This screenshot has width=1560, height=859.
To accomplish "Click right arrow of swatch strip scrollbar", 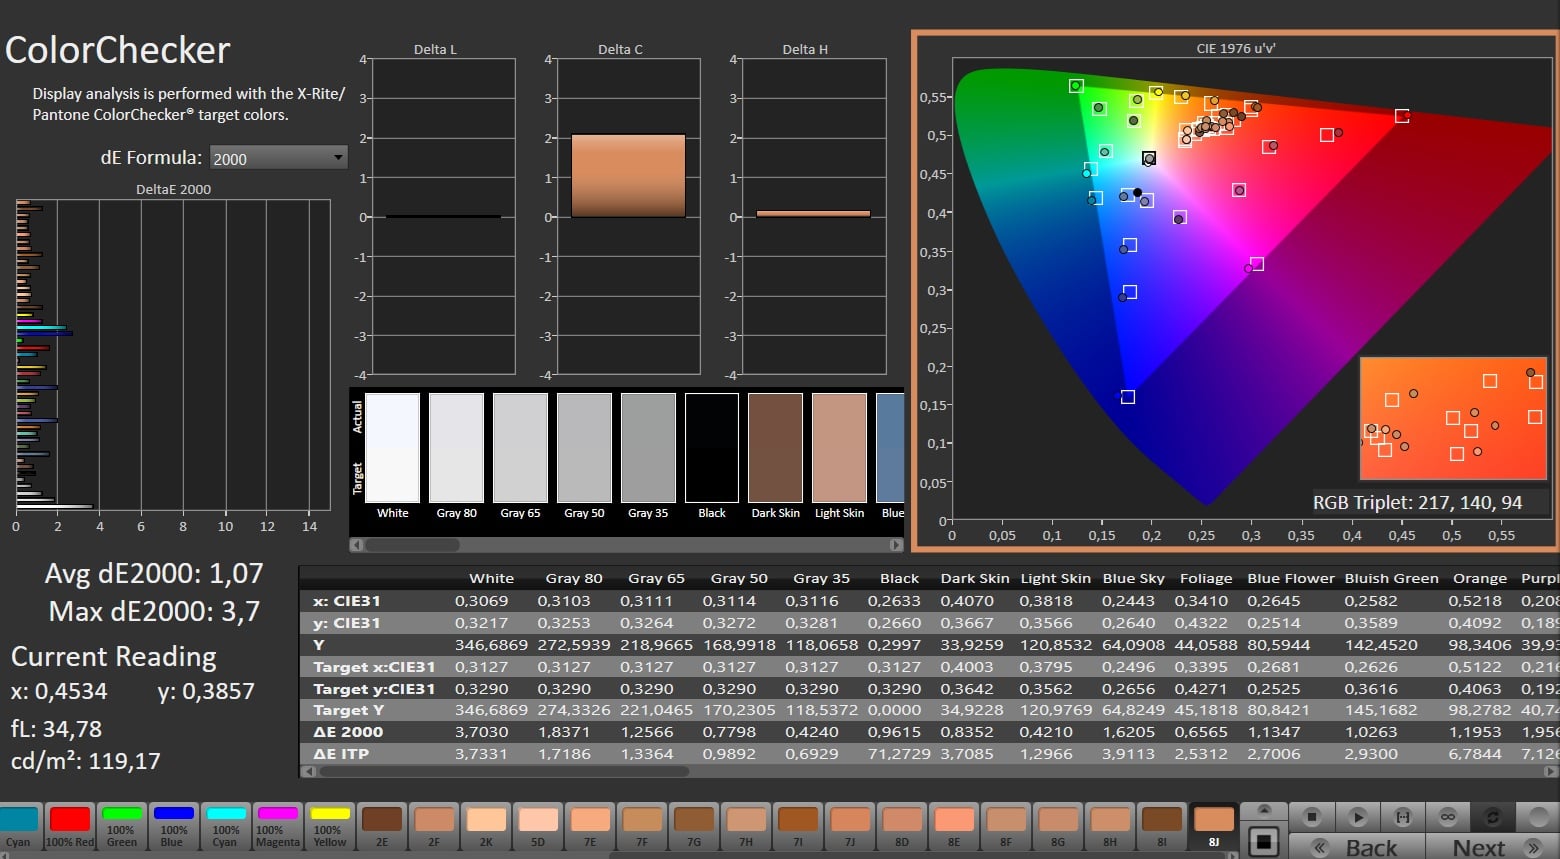I will 896,545.
